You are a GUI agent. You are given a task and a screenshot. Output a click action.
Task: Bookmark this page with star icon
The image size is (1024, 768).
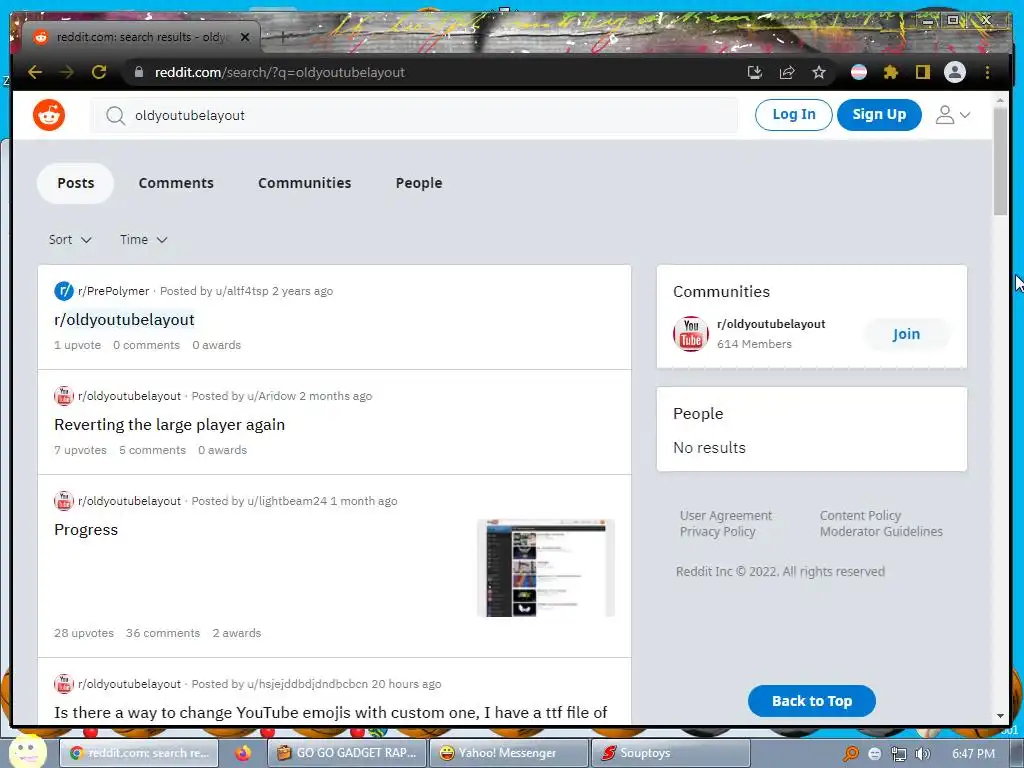click(x=819, y=72)
